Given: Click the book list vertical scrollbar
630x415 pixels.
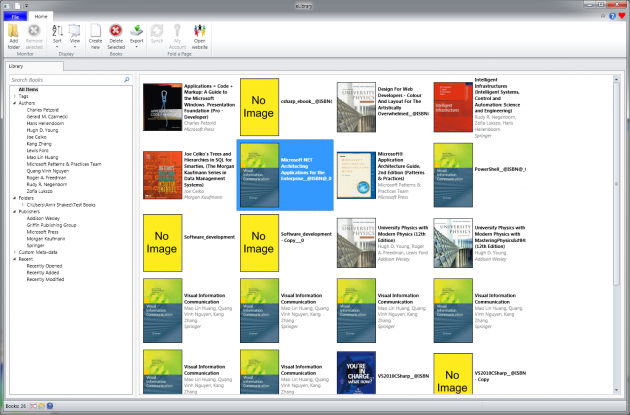Looking at the screenshot, I should 616,185.
